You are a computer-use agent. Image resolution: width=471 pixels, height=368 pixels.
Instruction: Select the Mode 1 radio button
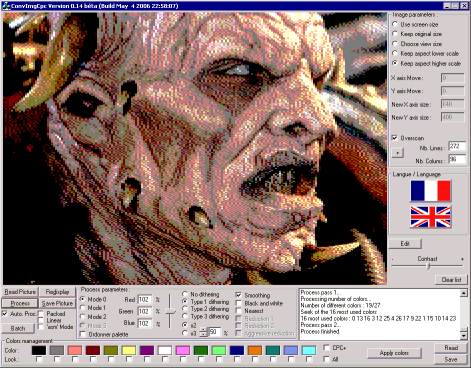tap(83, 308)
